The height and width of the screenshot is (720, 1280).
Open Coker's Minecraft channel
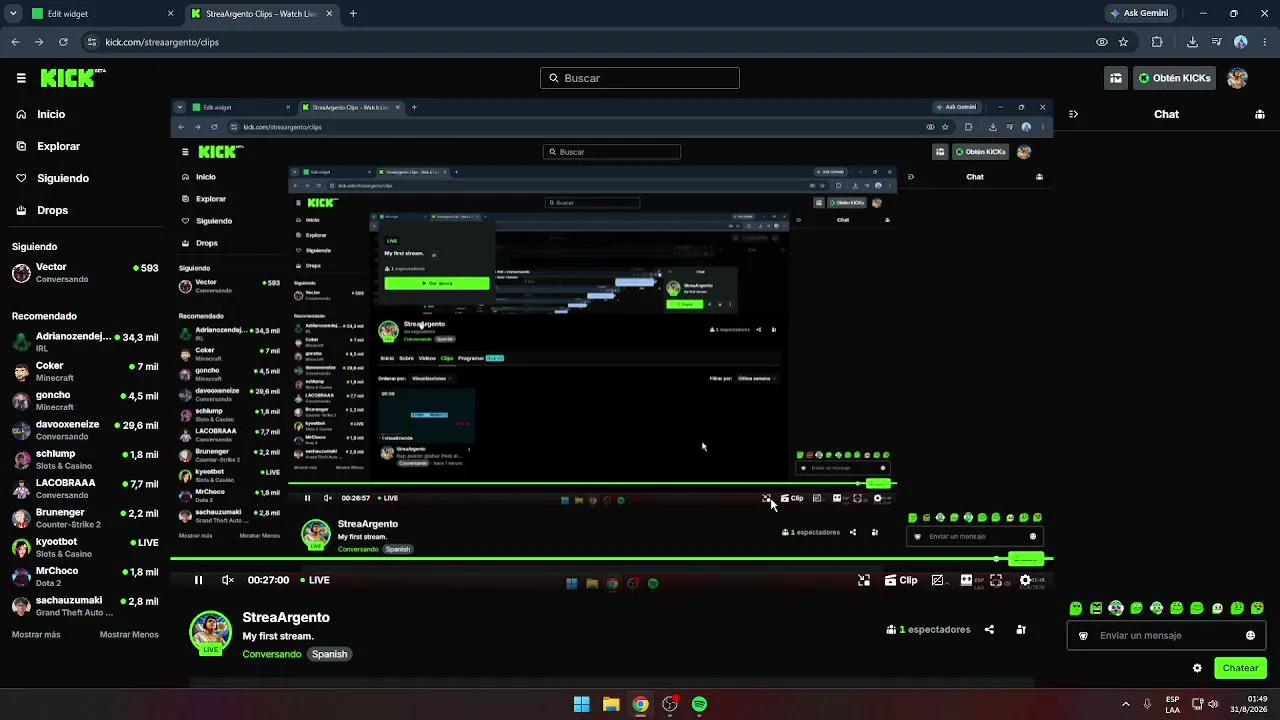tap(85, 372)
